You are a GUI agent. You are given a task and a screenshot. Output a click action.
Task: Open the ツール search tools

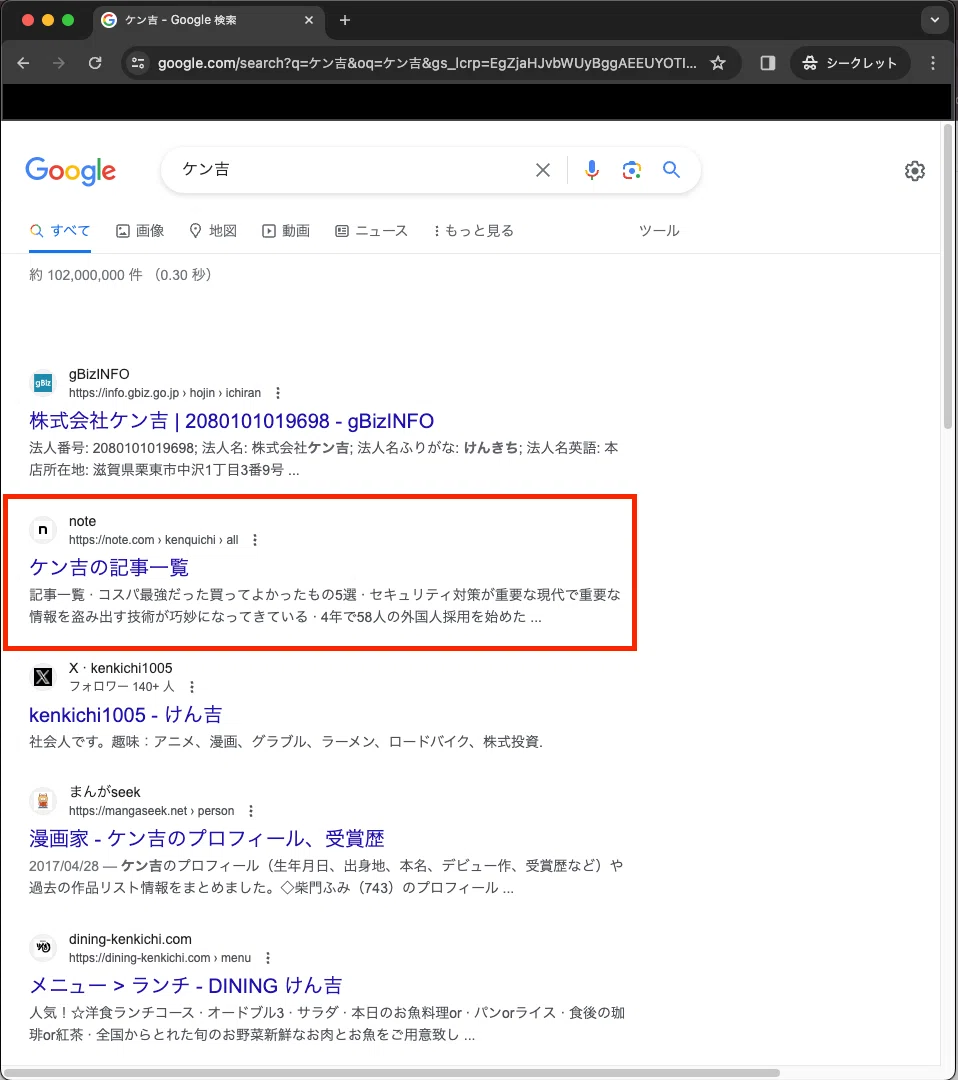[x=659, y=231]
